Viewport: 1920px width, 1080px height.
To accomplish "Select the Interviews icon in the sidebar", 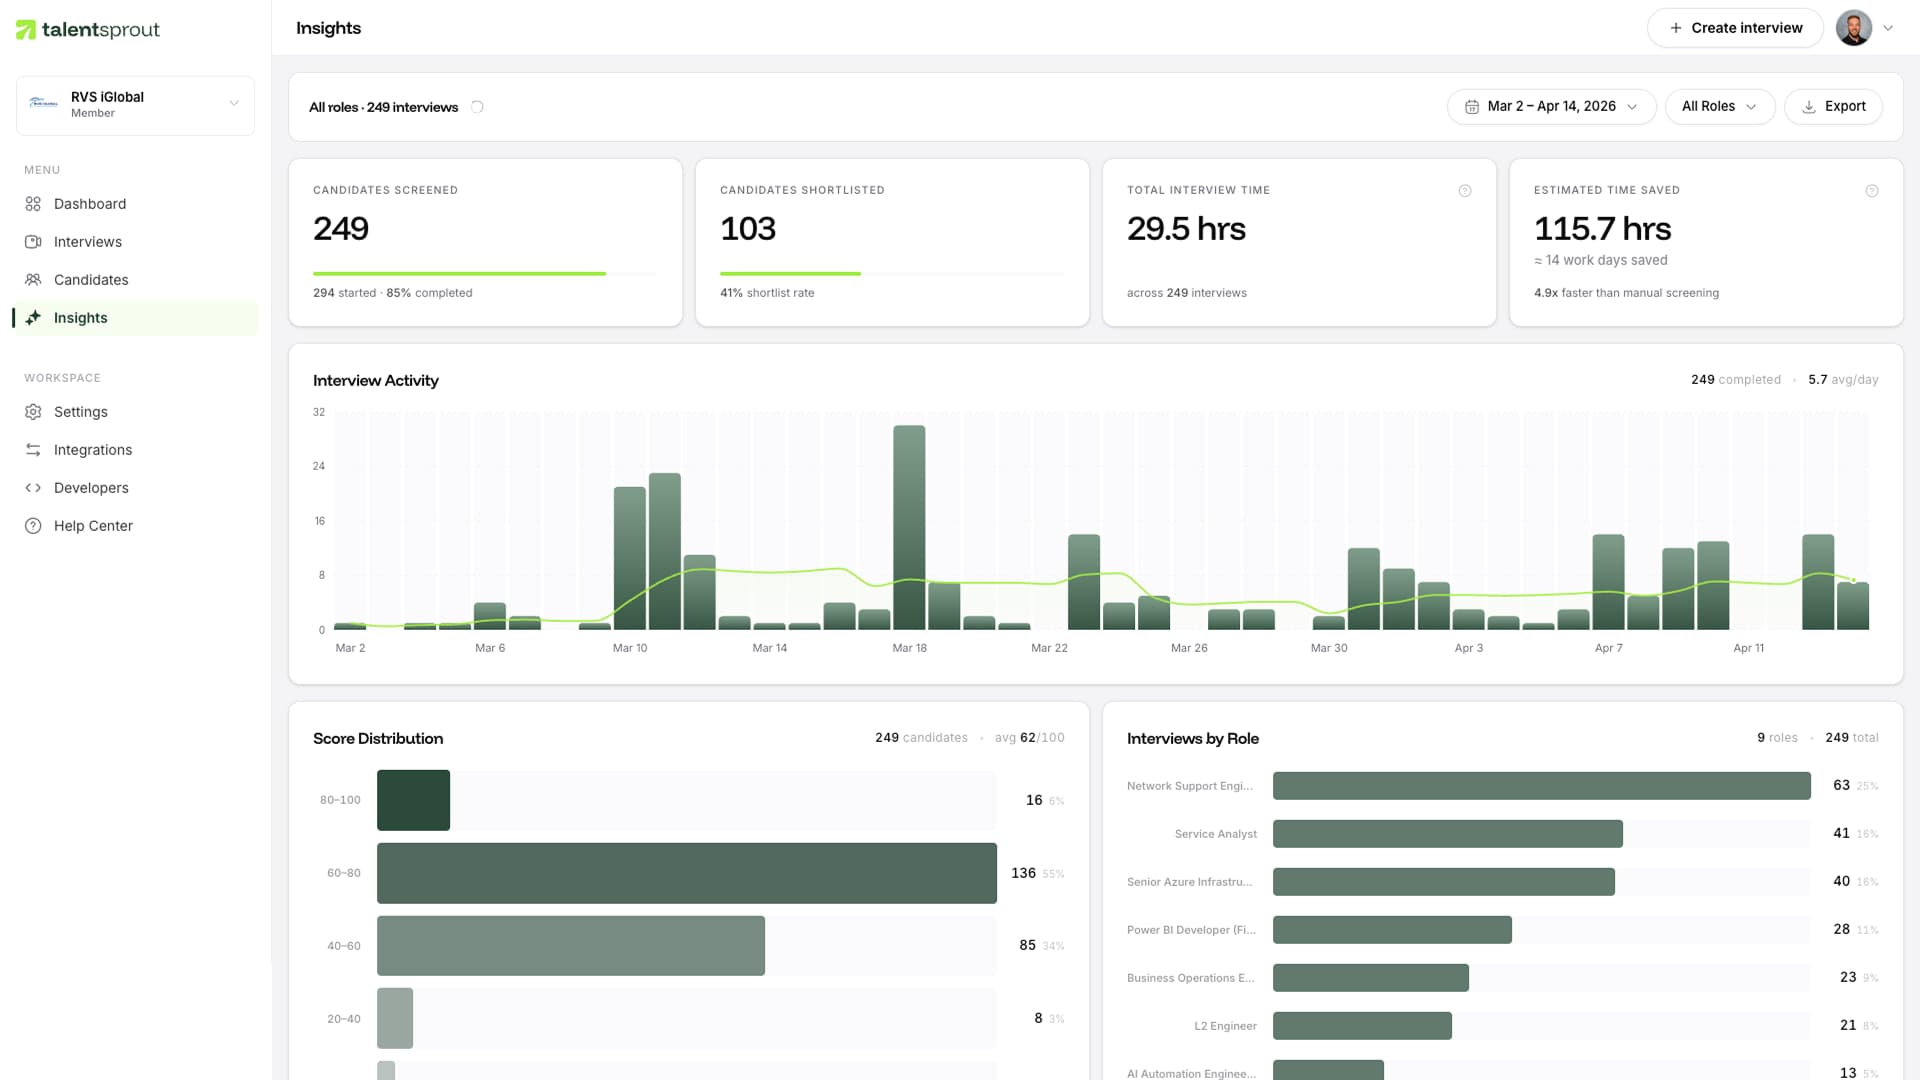I will tap(33, 241).
